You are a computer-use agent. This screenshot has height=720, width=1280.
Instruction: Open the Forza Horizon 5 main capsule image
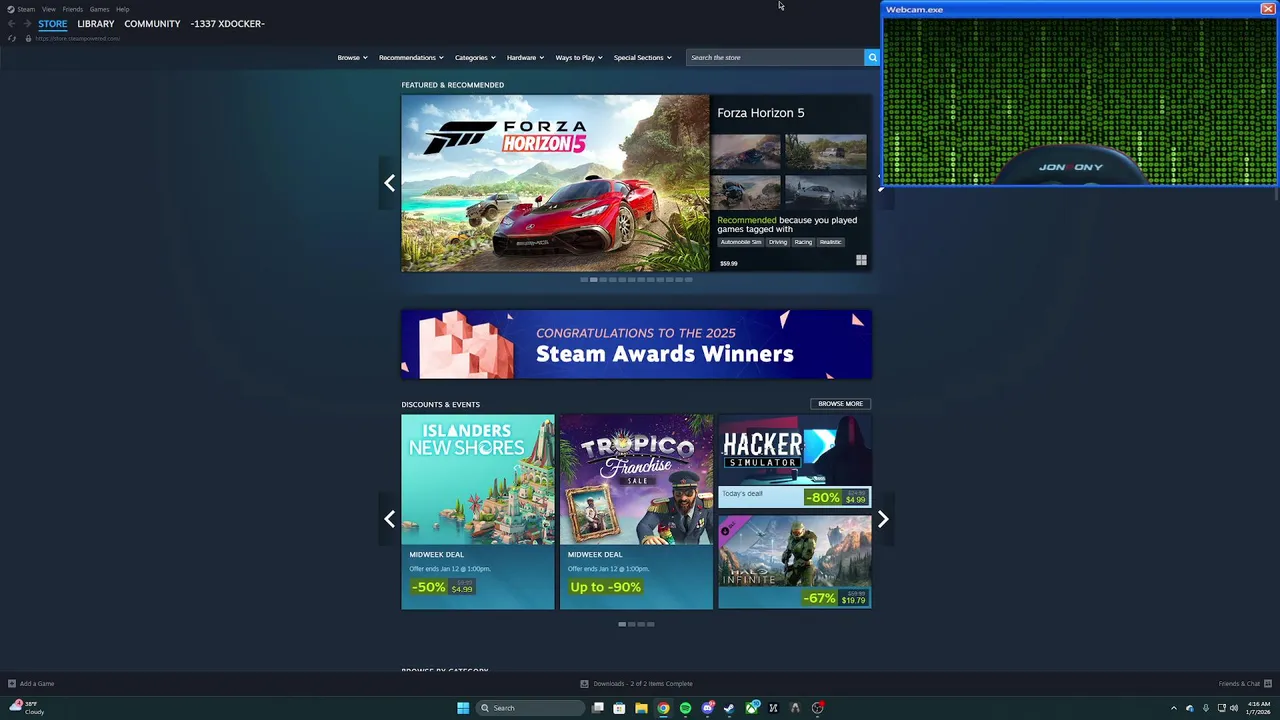(555, 183)
